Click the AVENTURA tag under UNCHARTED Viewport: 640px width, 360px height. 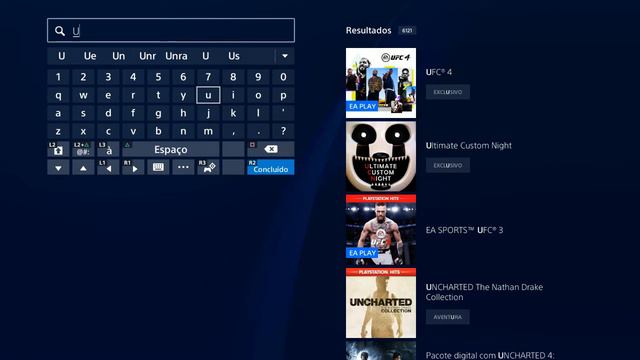[448, 317]
